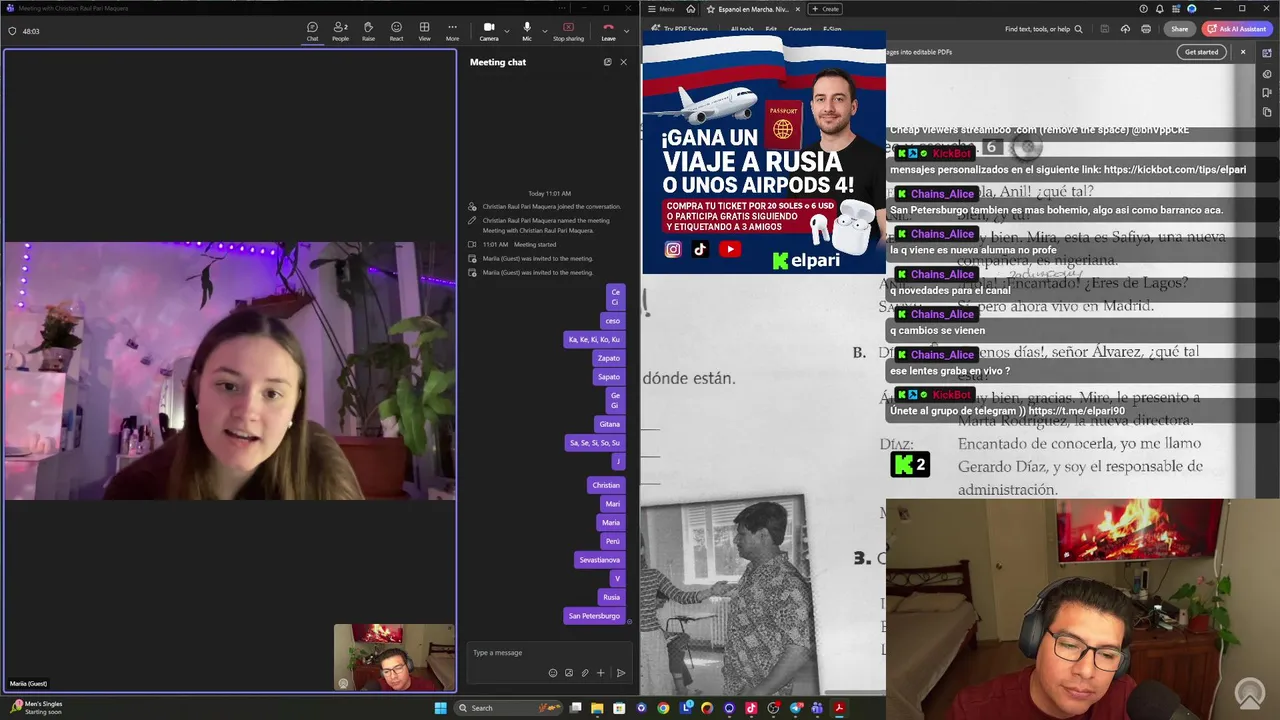
Task: Close the Espanol en Marcha tab
Action: (x=797, y=9)
